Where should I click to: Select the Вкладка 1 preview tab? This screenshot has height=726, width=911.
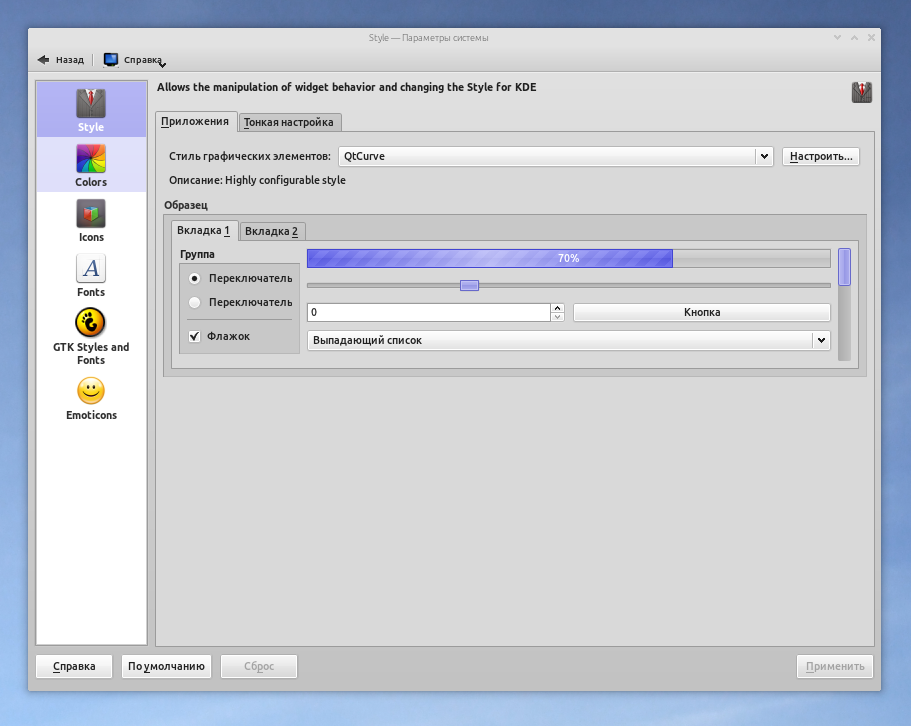(204, 231)
